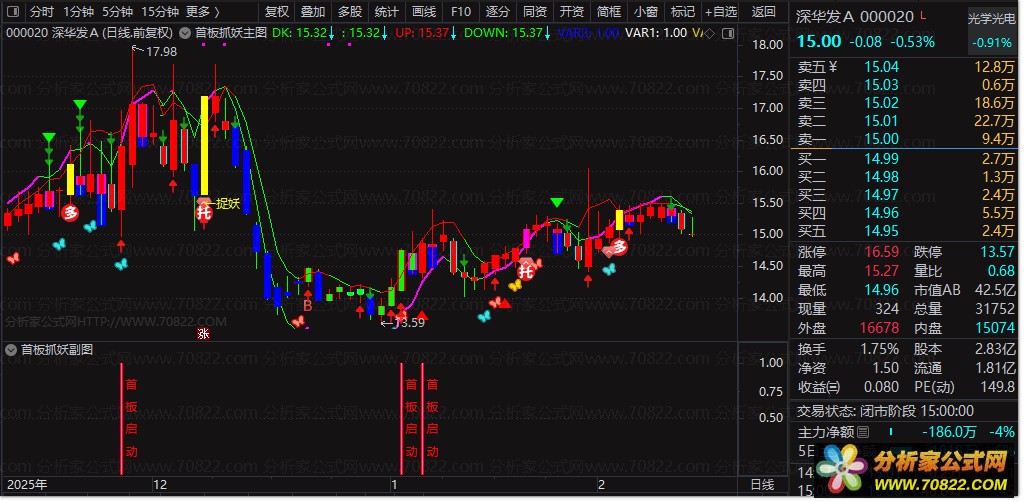Click the 深华发A 000020 quote header
The width and height of the screenshot is (1024, 501).
(x=855, y=17)
